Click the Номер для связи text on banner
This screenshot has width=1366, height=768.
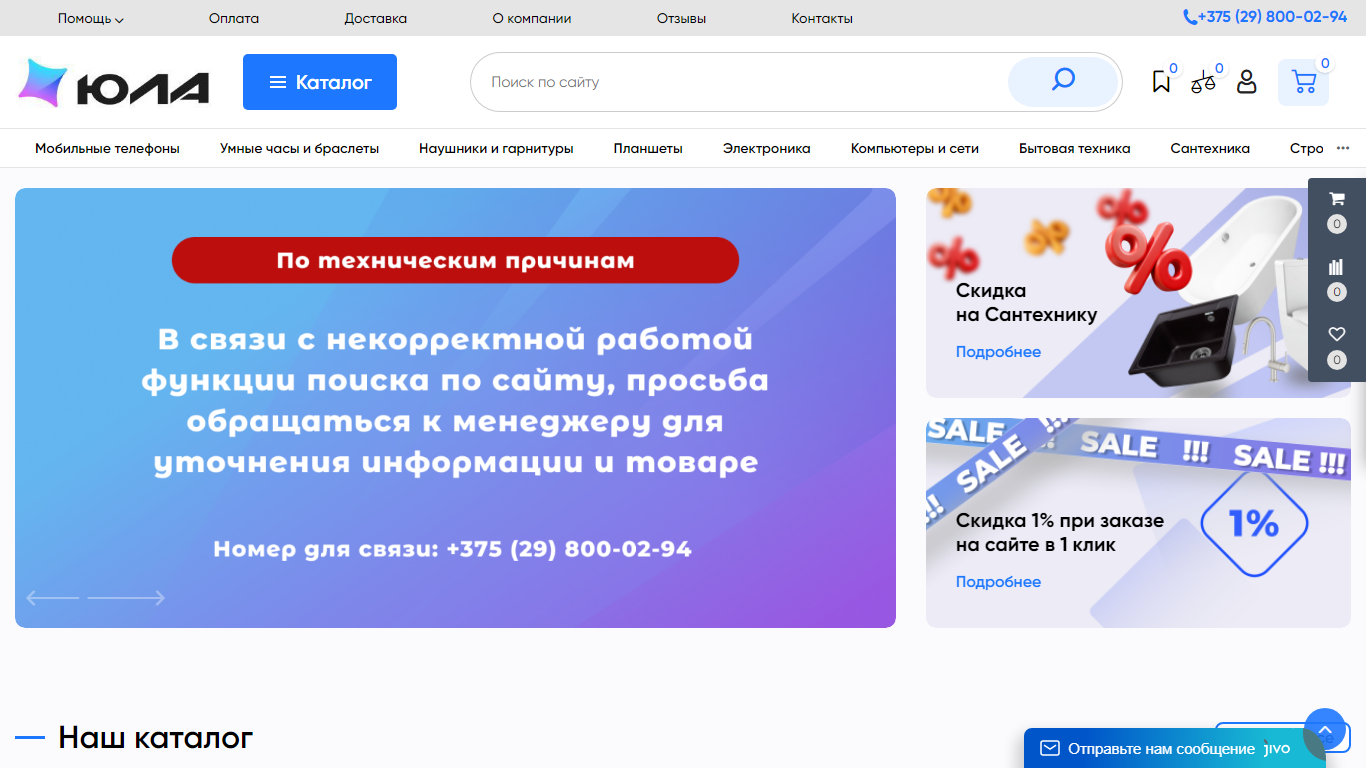coord(452,549)
